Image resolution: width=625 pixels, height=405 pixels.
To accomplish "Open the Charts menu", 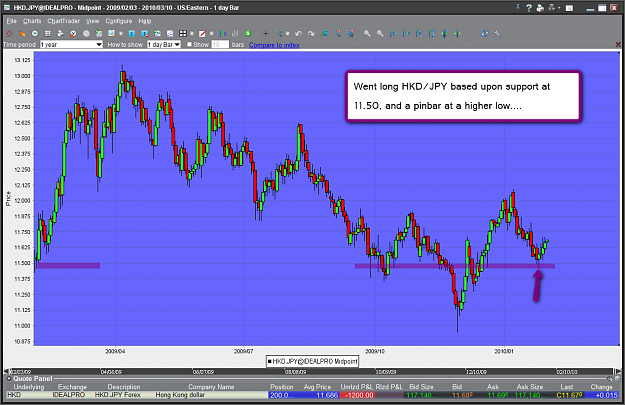I will click(x=32, y=21).
